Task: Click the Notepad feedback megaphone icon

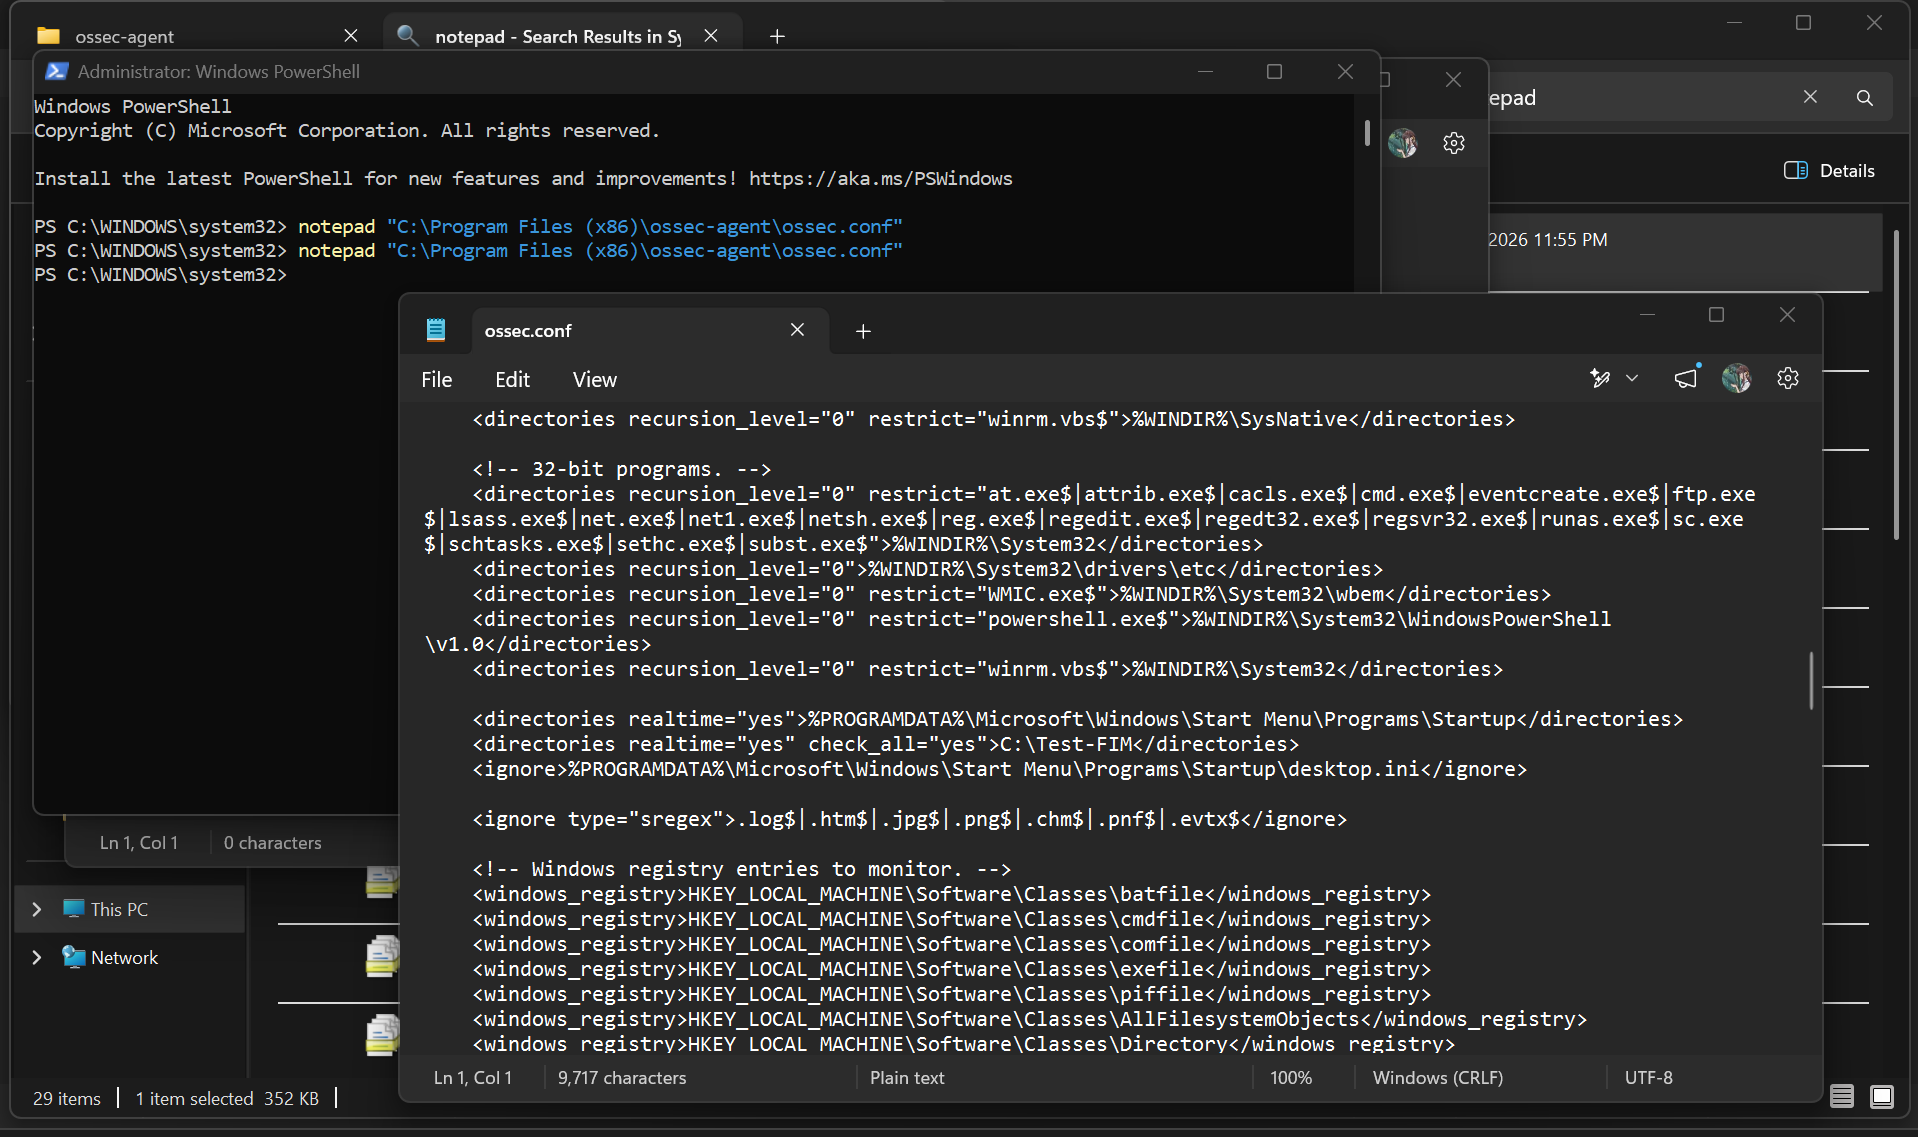Action: tap(1686, 378)
